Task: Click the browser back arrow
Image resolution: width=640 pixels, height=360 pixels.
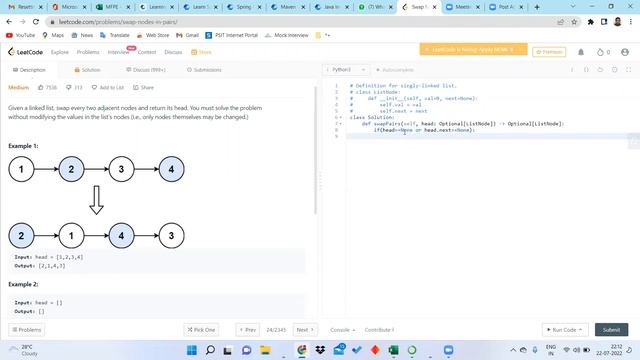Action: [x=9, y=22]
